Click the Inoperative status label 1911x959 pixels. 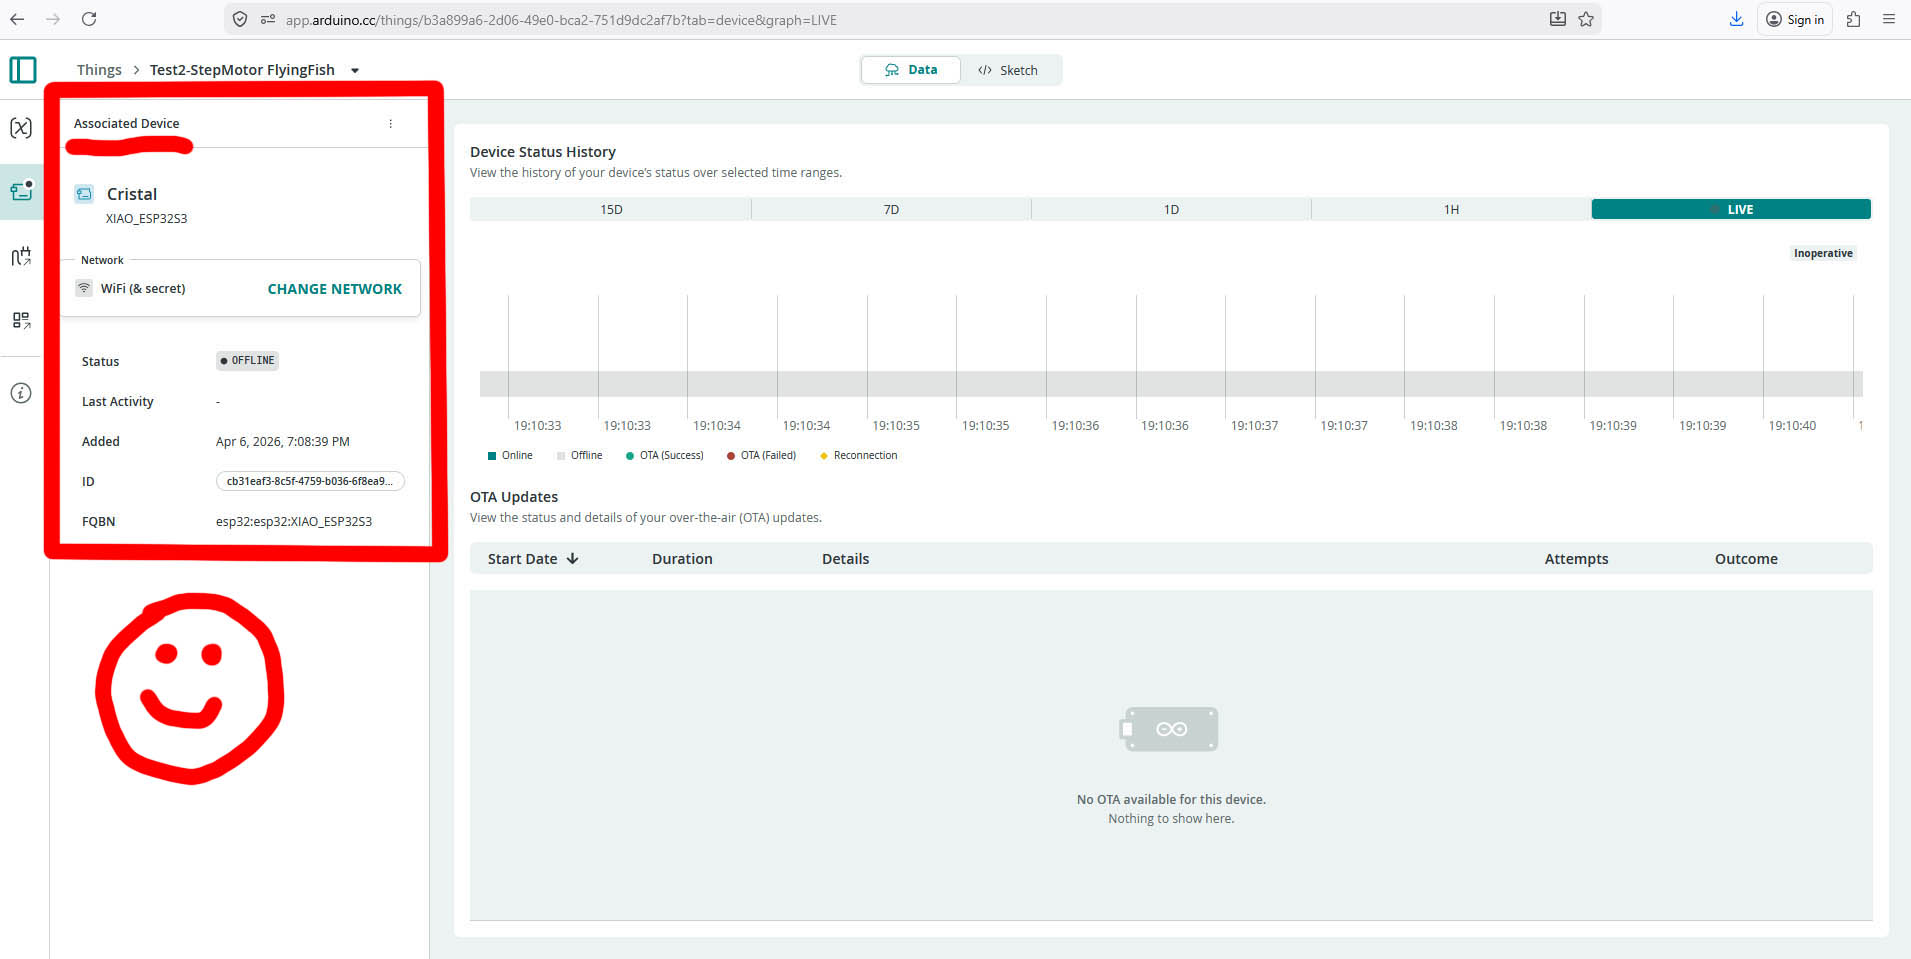click(x=1823, y=254)
